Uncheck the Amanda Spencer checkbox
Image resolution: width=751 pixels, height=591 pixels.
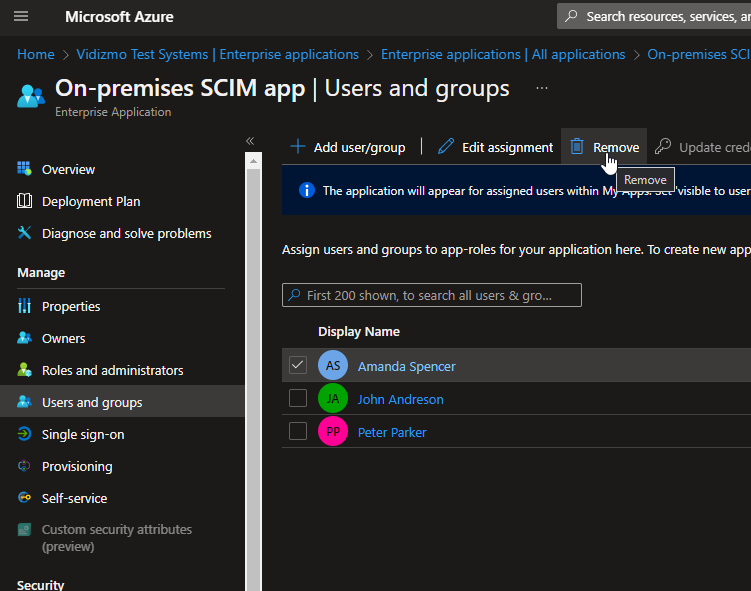[298, 366]
